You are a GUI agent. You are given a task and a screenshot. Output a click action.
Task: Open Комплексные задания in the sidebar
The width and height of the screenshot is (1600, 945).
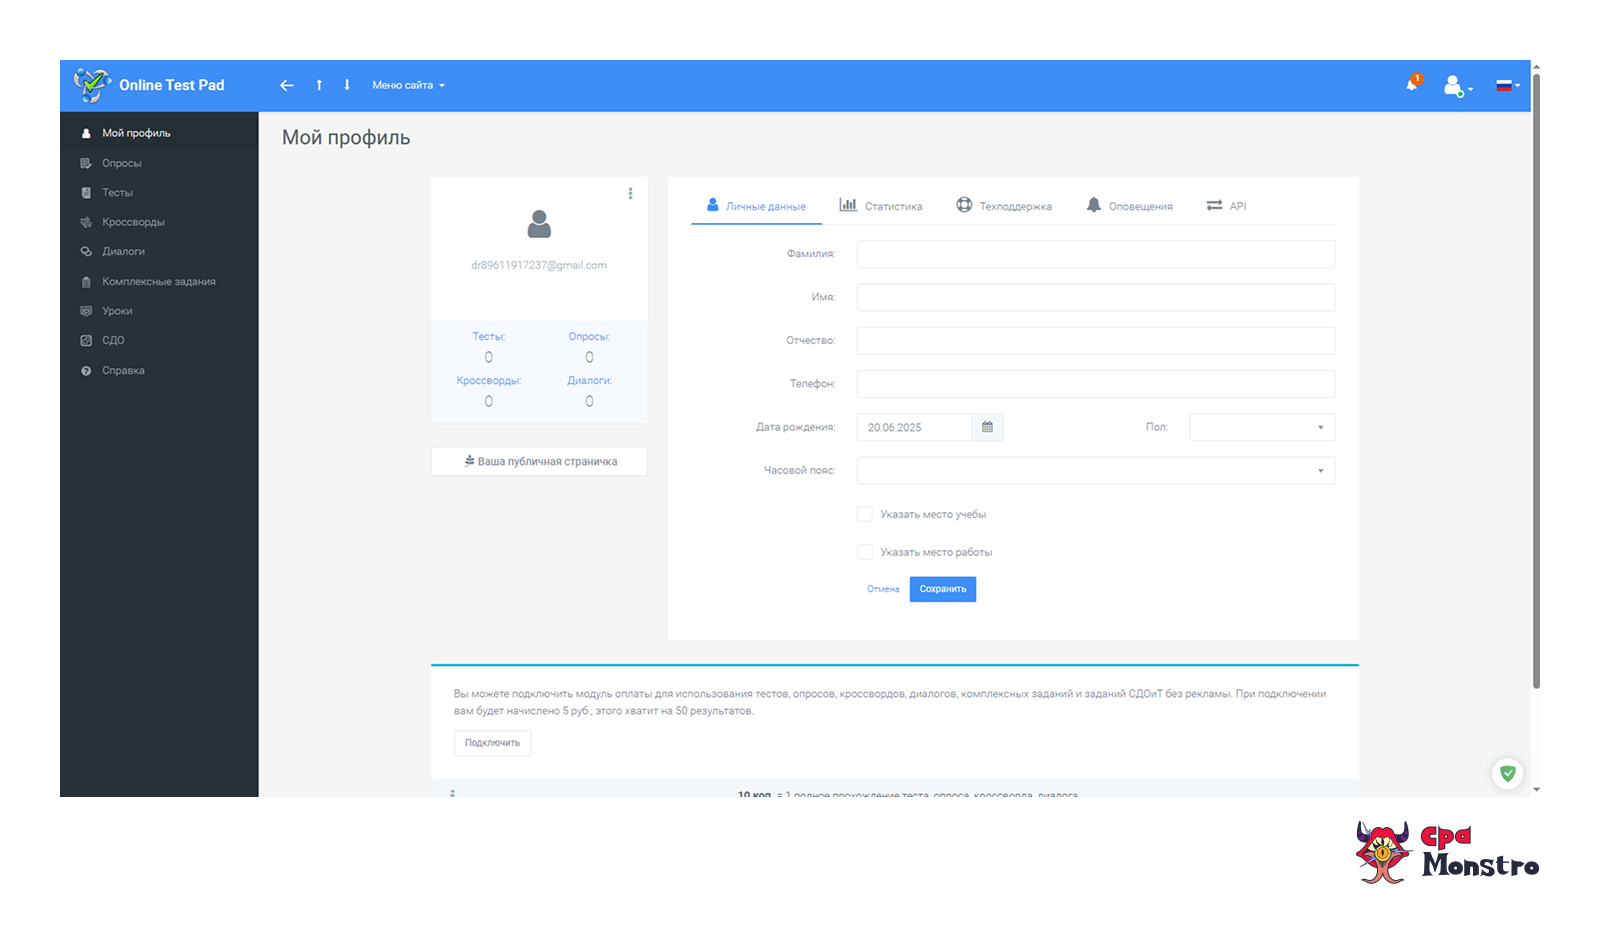[x=159, y=281]
